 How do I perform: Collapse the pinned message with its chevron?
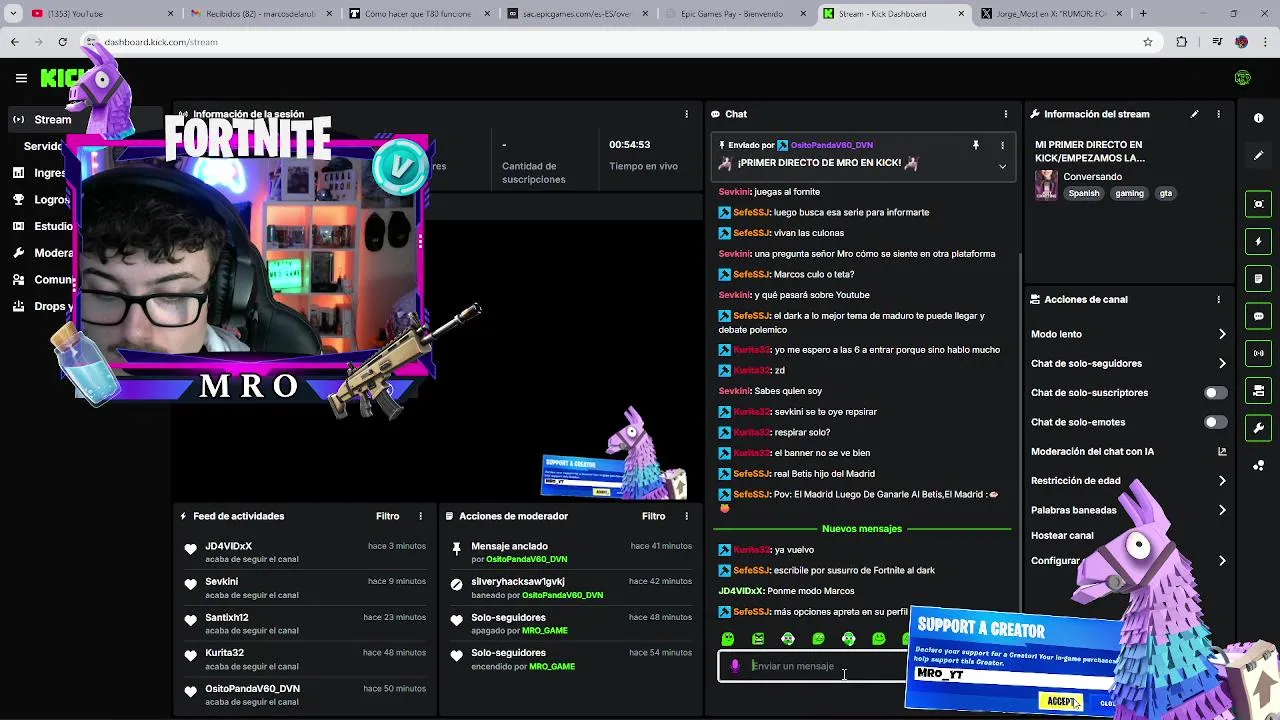pos(1002,166)
